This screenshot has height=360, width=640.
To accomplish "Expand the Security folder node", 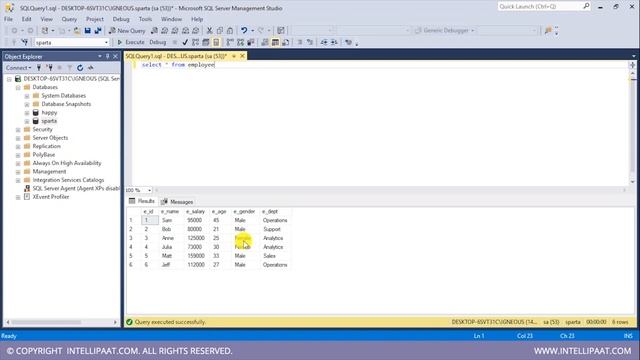I will point(18,130).
